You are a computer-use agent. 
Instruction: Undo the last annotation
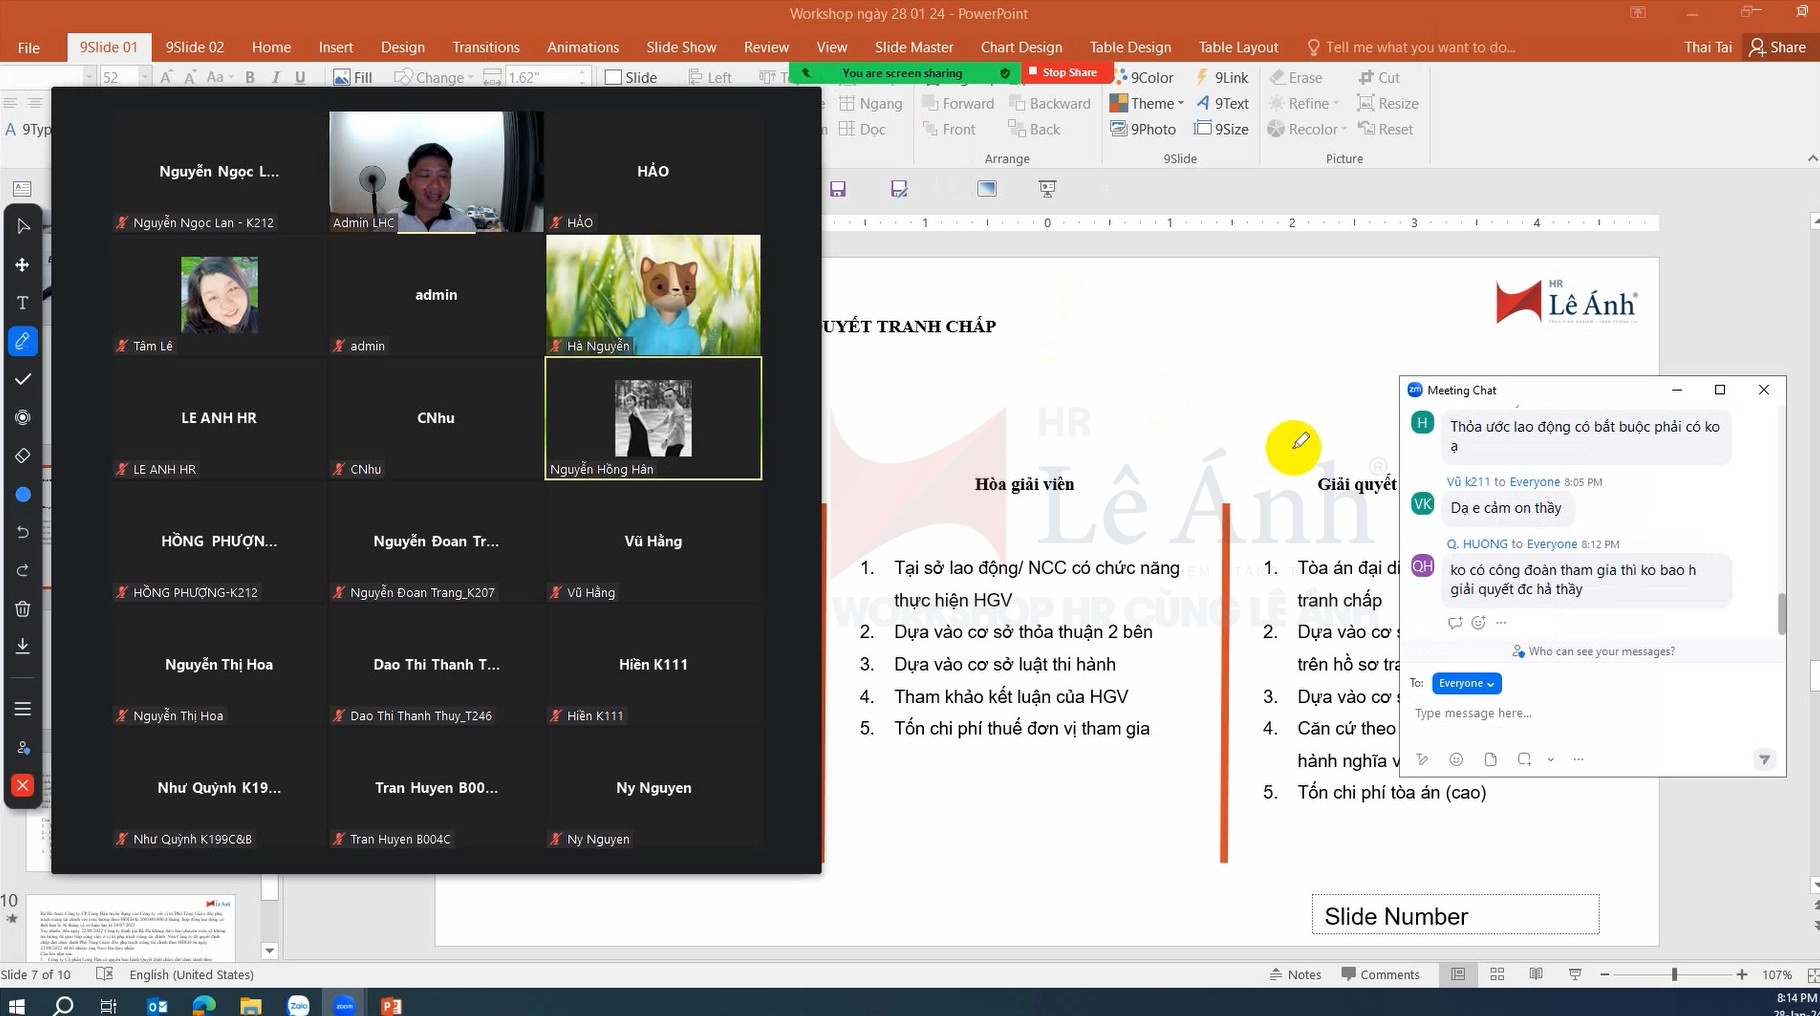pos(22,532)
